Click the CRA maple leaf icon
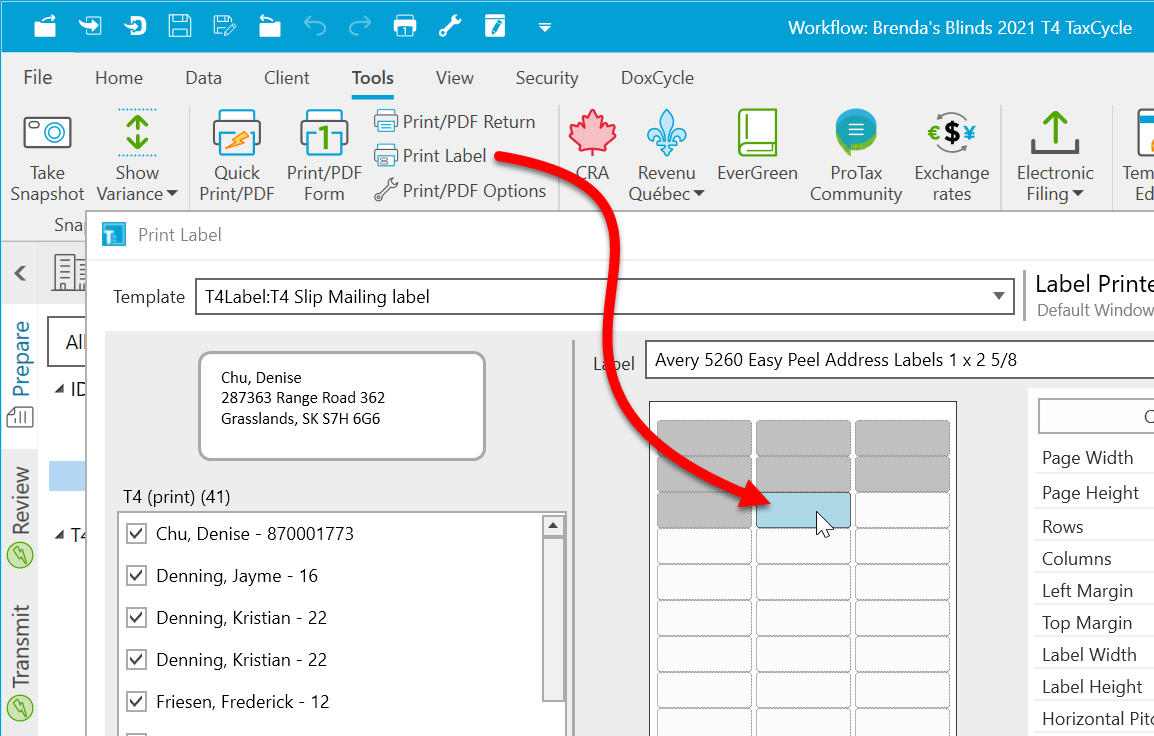 (x=592, y=132)
